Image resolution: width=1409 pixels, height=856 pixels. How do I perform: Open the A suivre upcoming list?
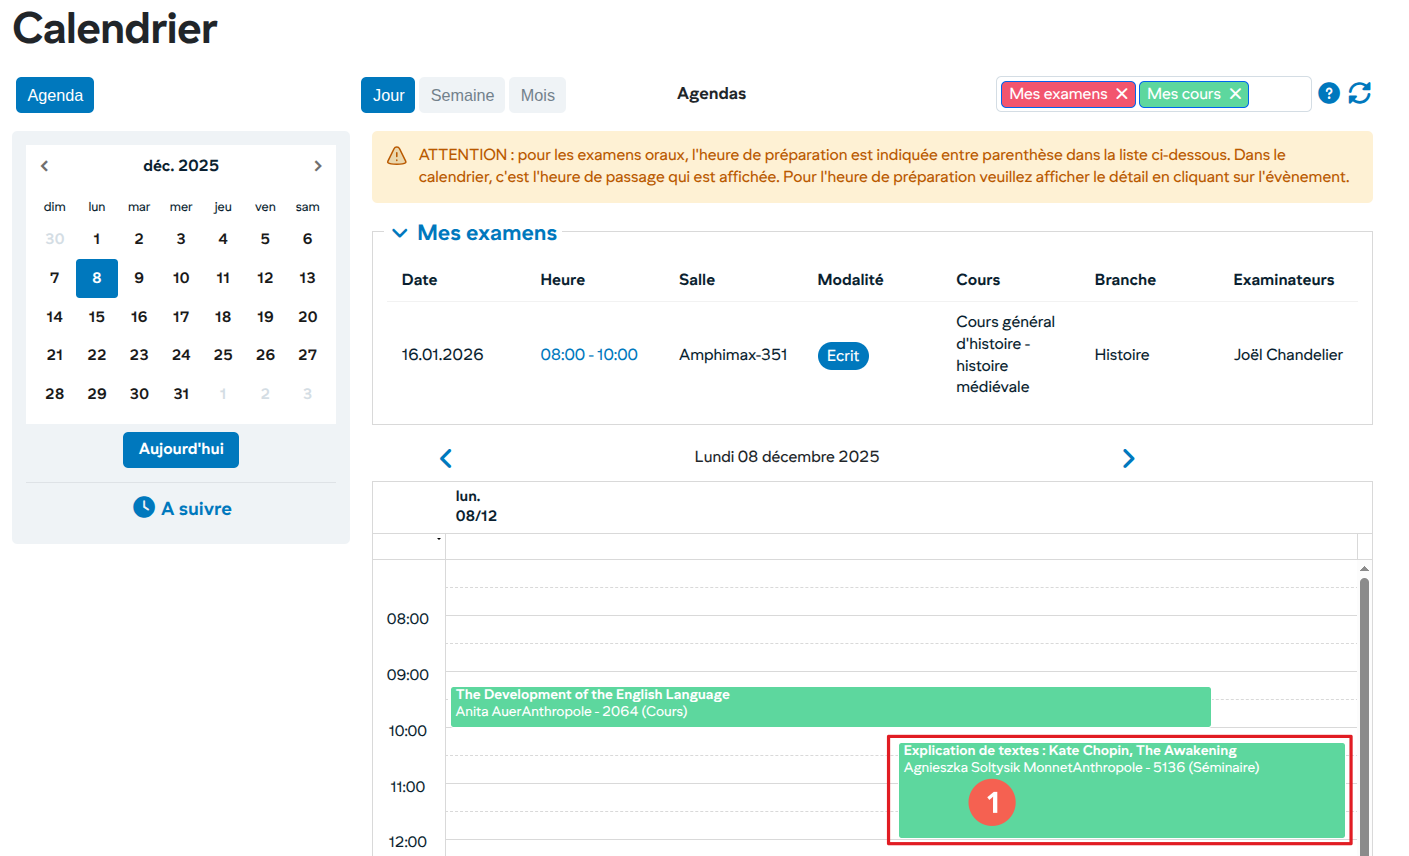(183, 508)
